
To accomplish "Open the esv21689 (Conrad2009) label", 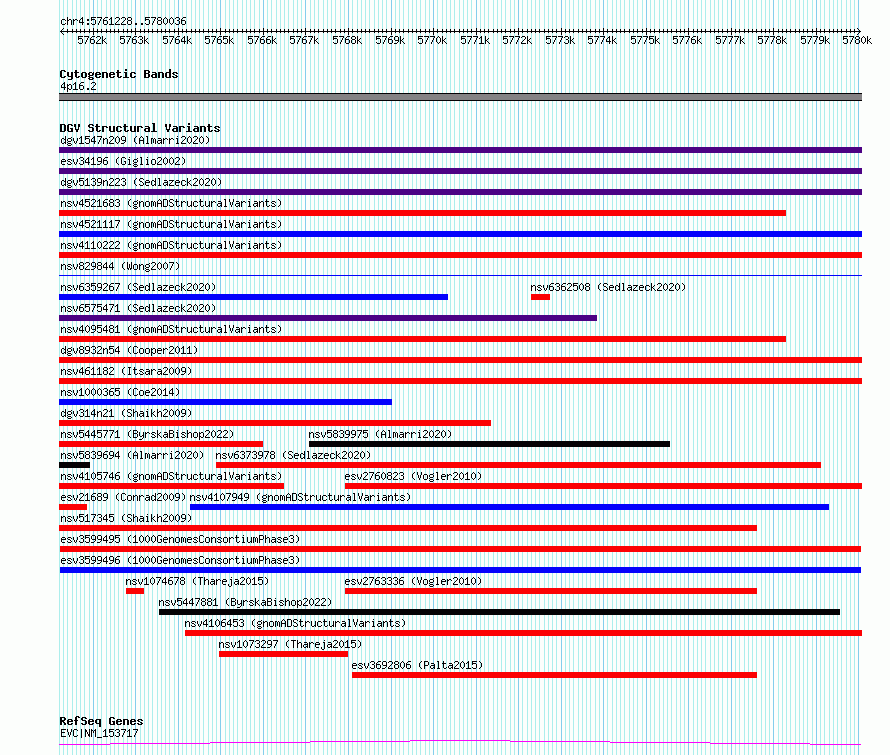I will click(123, 497).
